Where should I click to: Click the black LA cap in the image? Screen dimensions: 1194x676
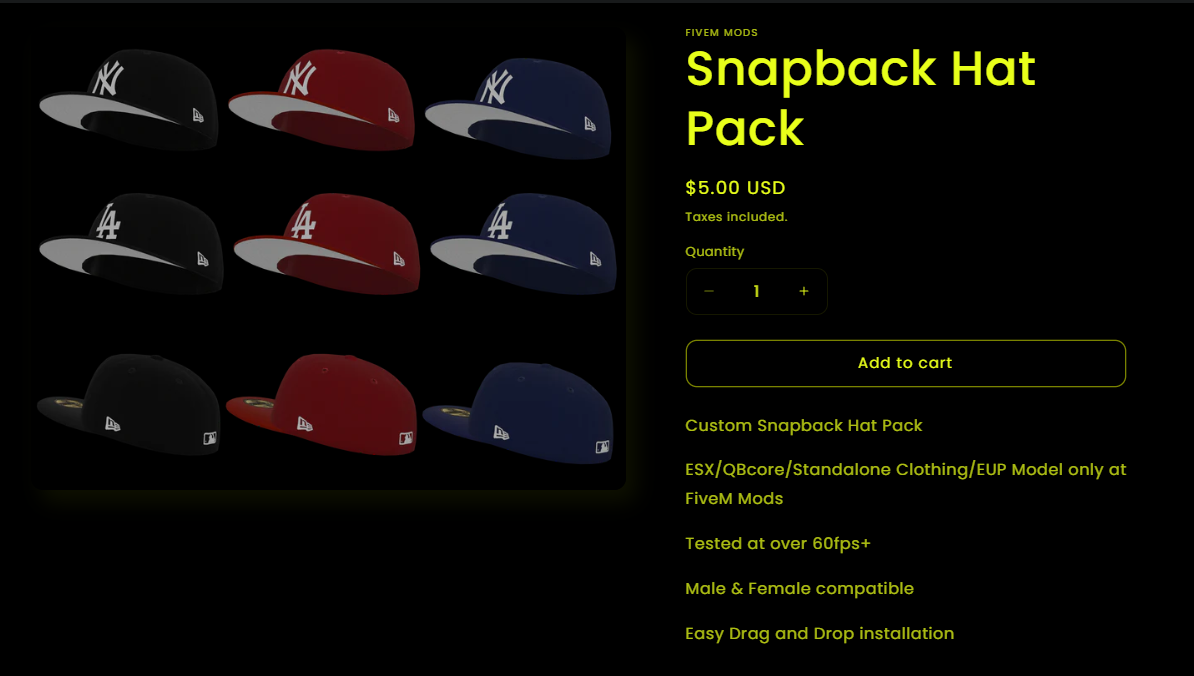(131, 243)
